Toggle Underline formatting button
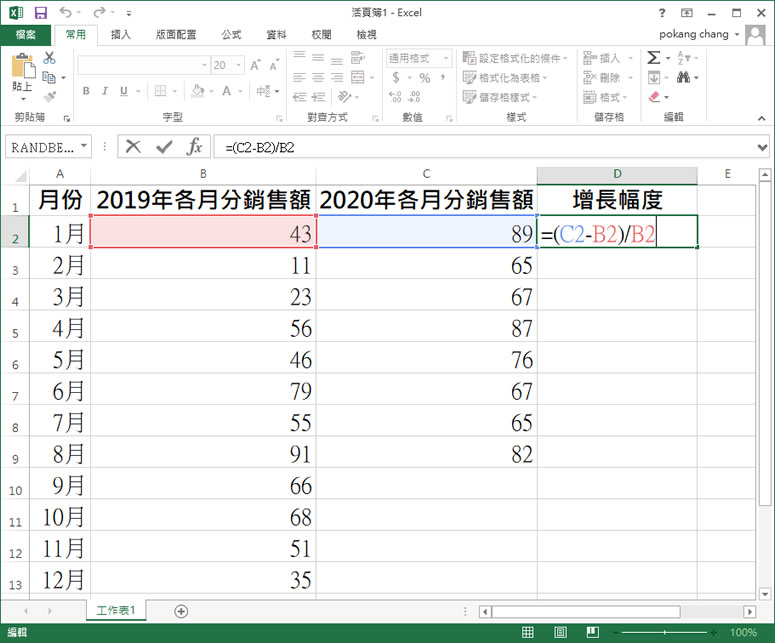Image resolution: width=775 pixels, height=643 pixels. (x=124, y=91)
